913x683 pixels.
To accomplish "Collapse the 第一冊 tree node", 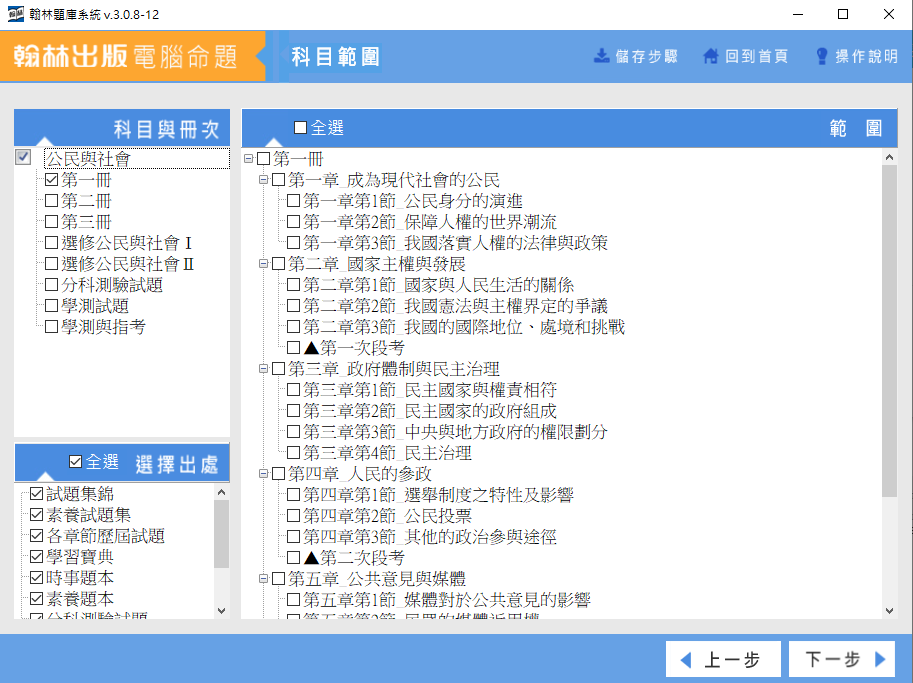I will 248,159.
